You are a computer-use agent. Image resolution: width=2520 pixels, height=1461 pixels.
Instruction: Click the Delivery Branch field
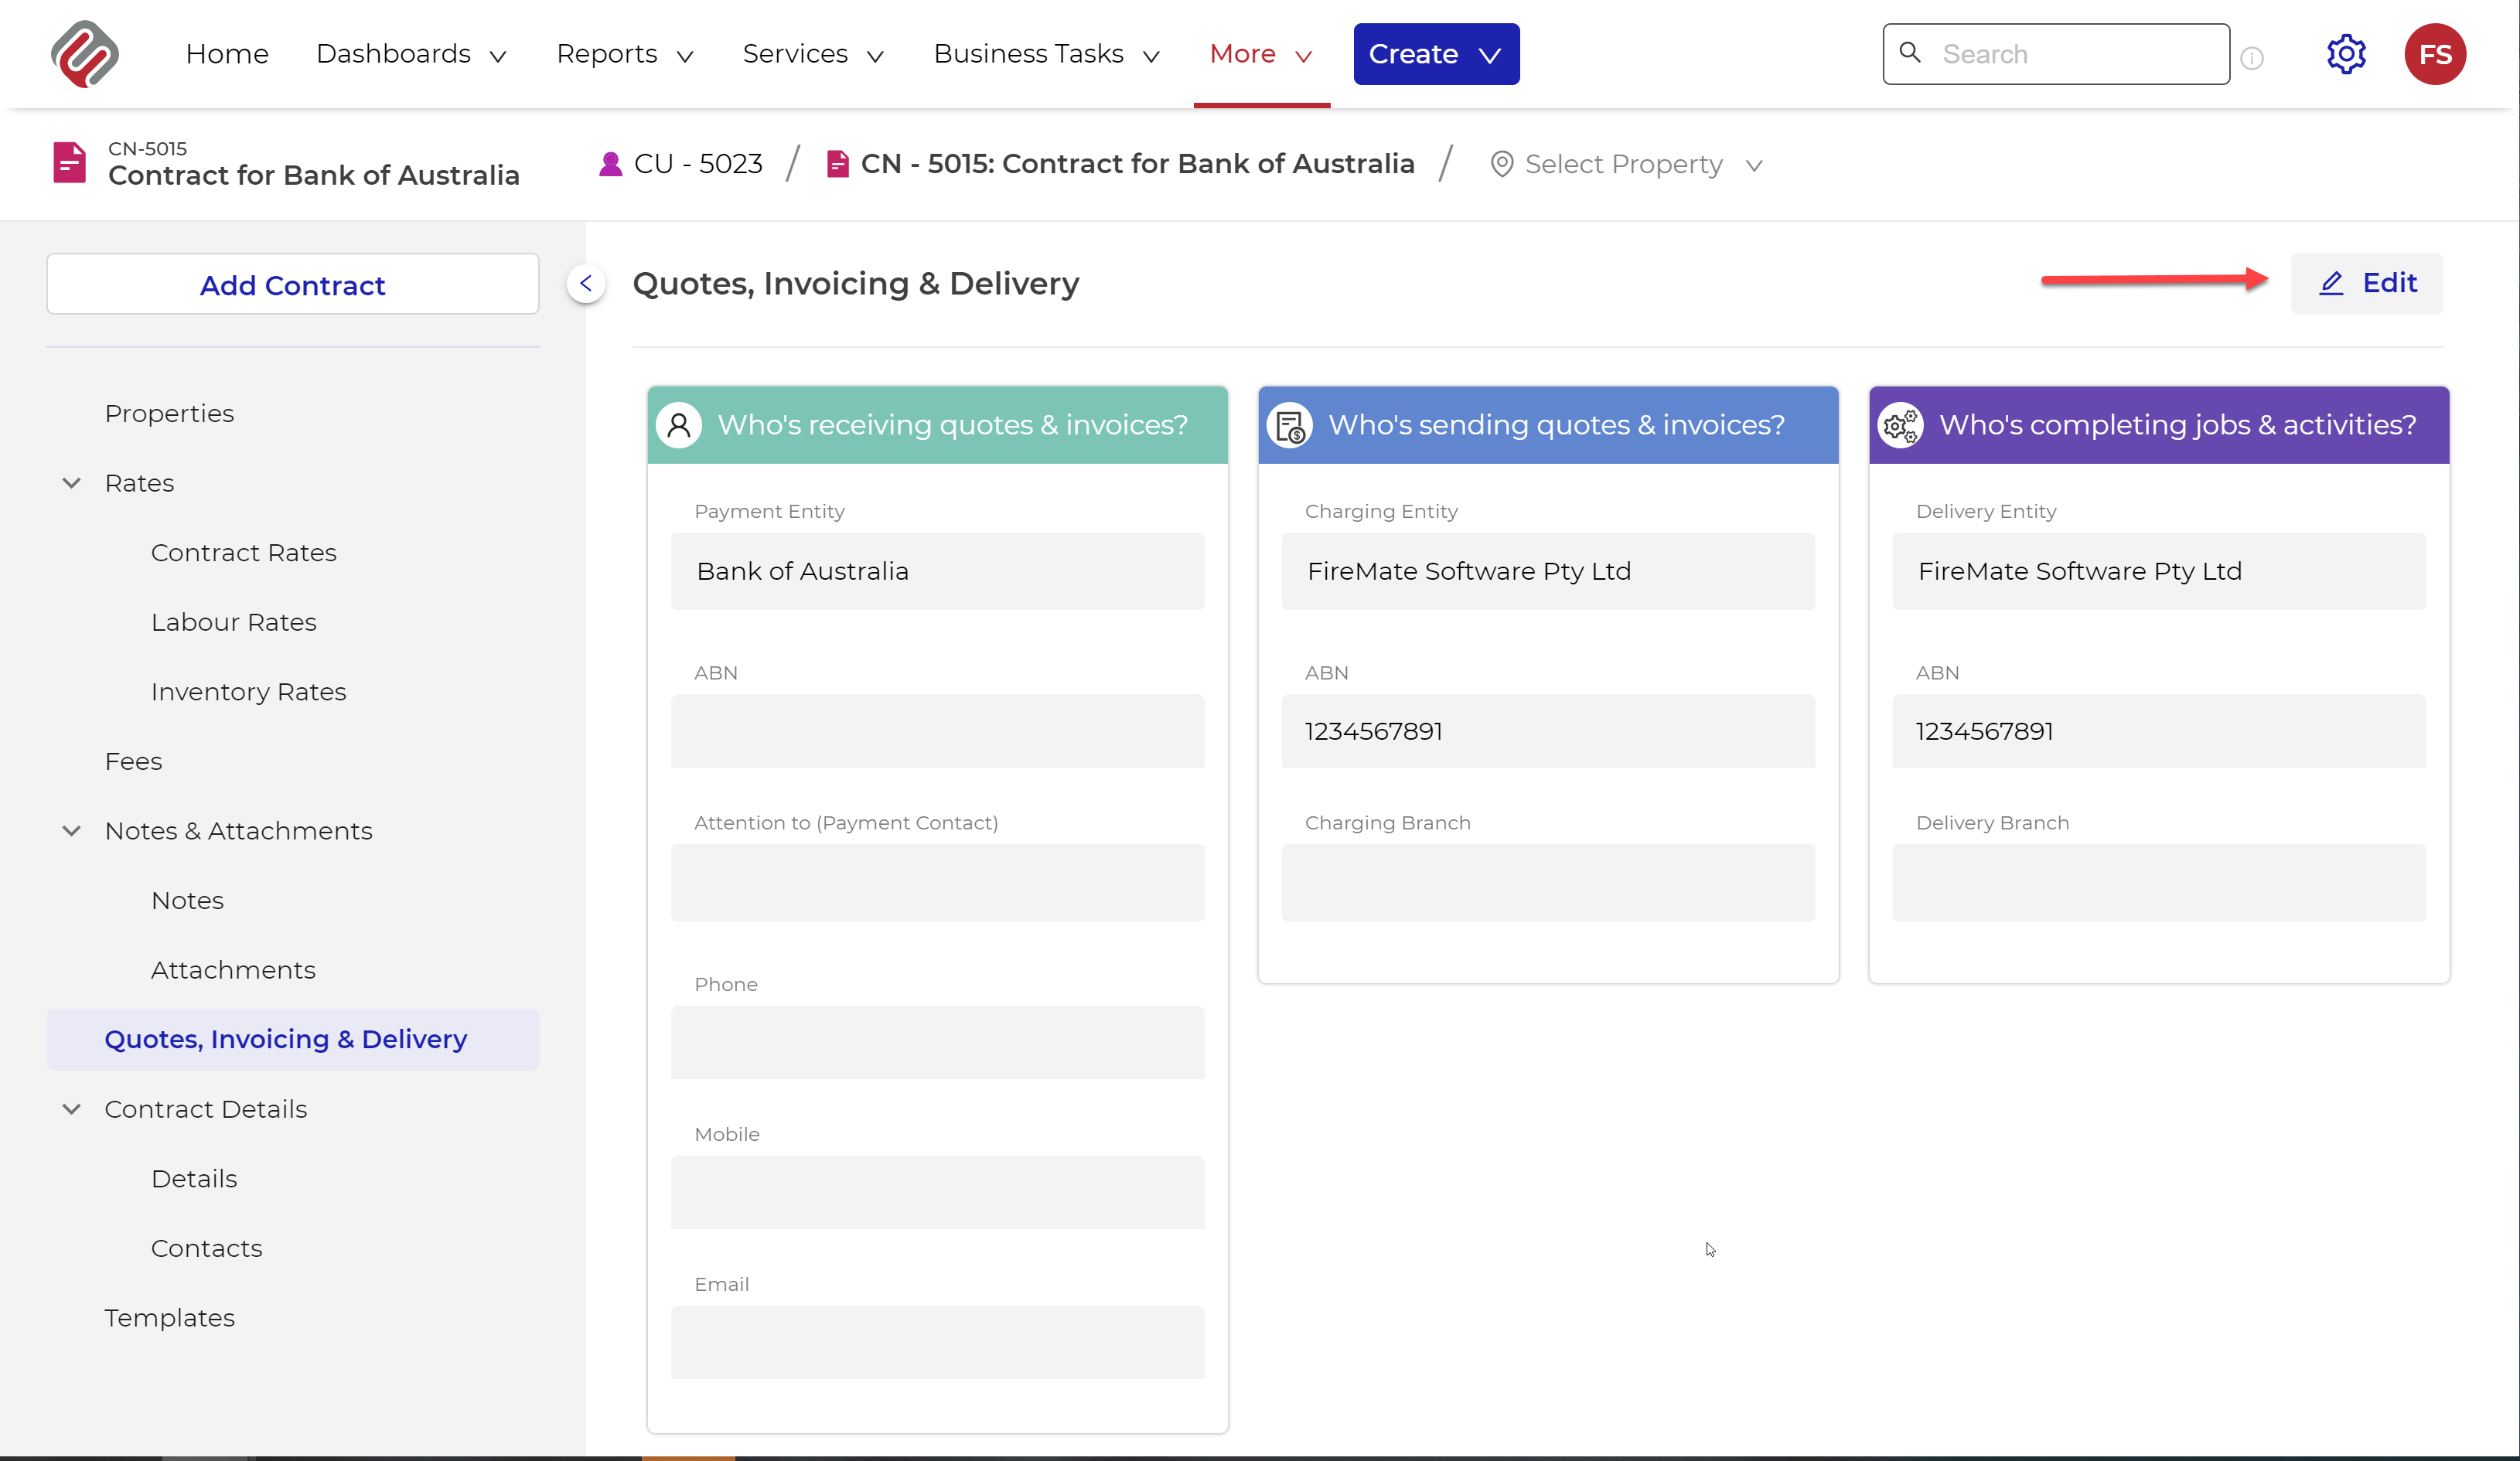(2159, 882)
